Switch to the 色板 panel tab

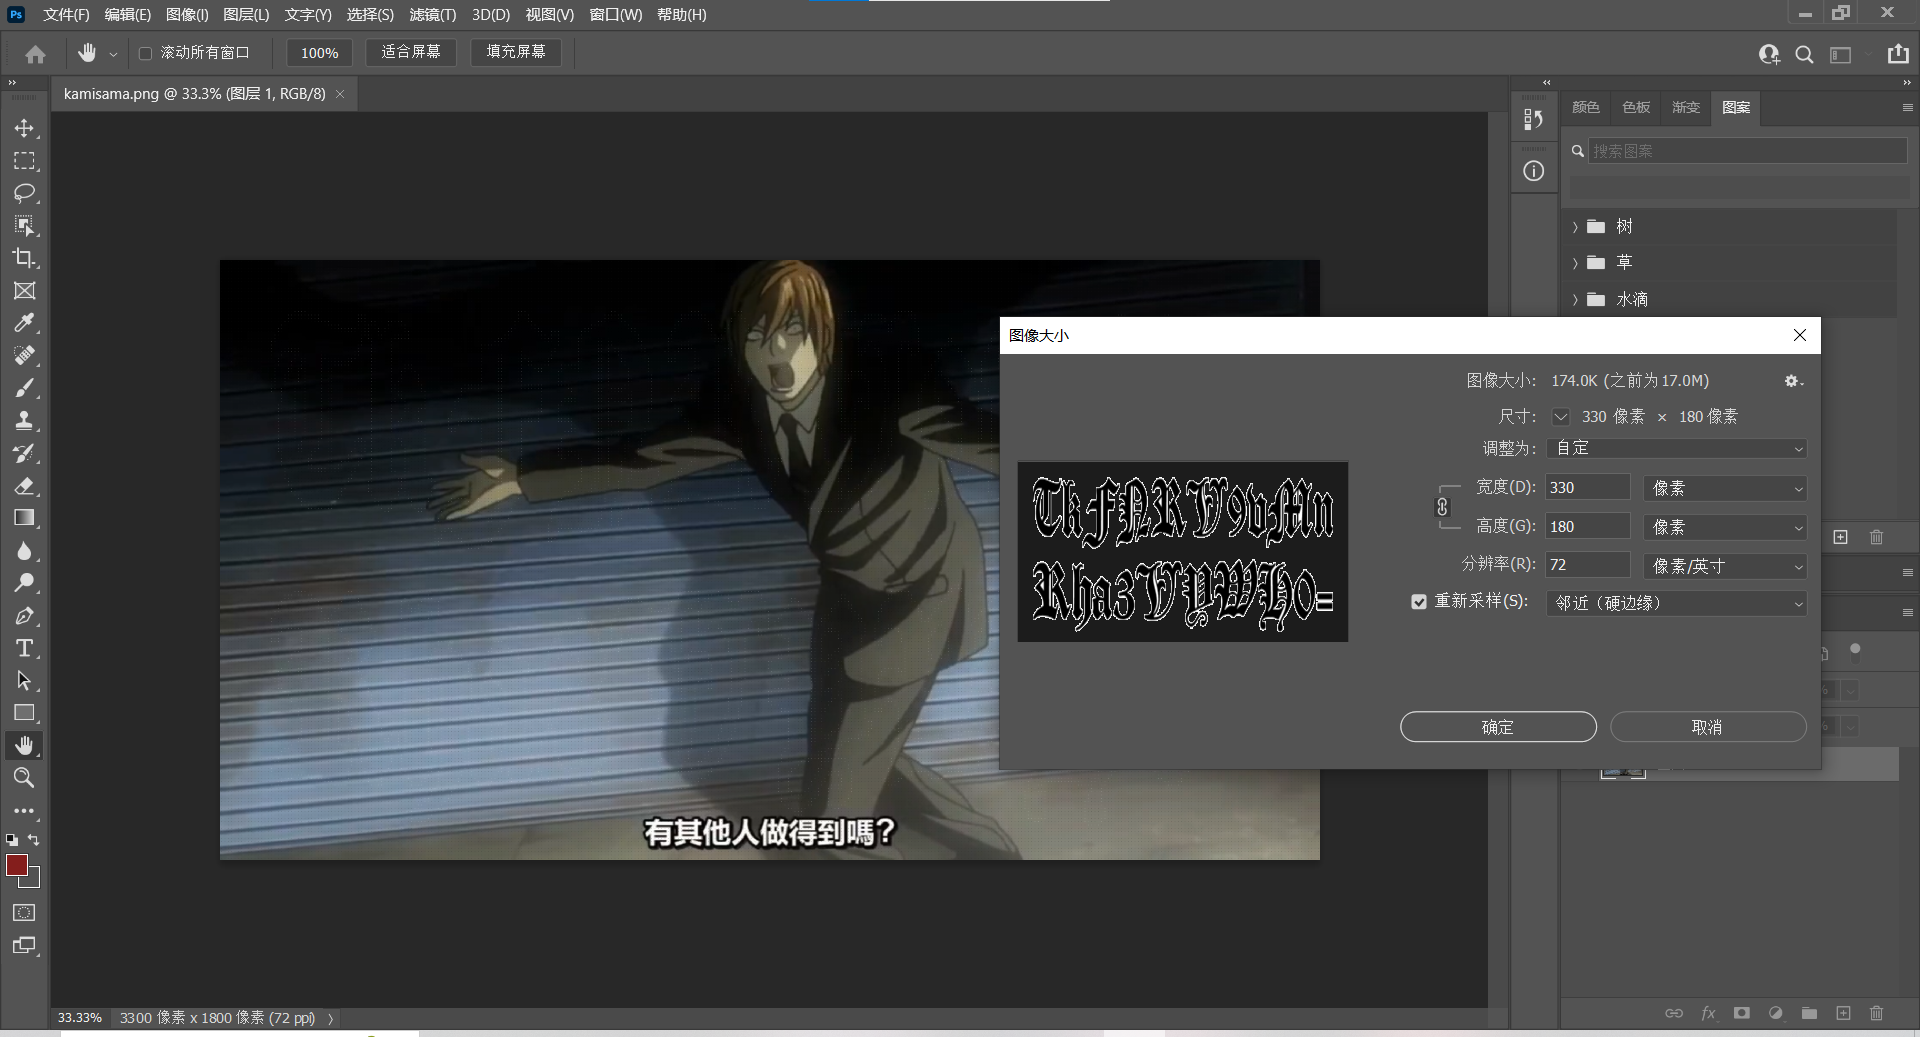coord(1636,107)
